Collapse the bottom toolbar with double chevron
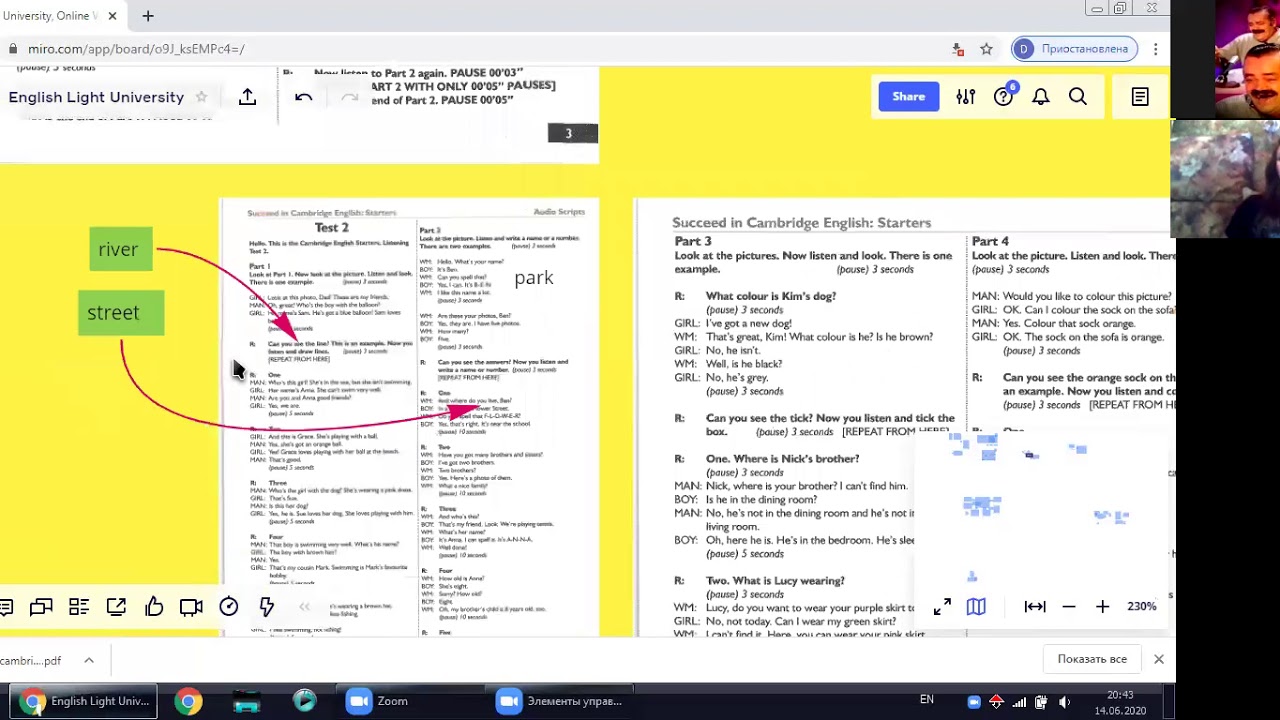Image resolution: width=1280 pixels, height=720 pixels. (304, 607)
